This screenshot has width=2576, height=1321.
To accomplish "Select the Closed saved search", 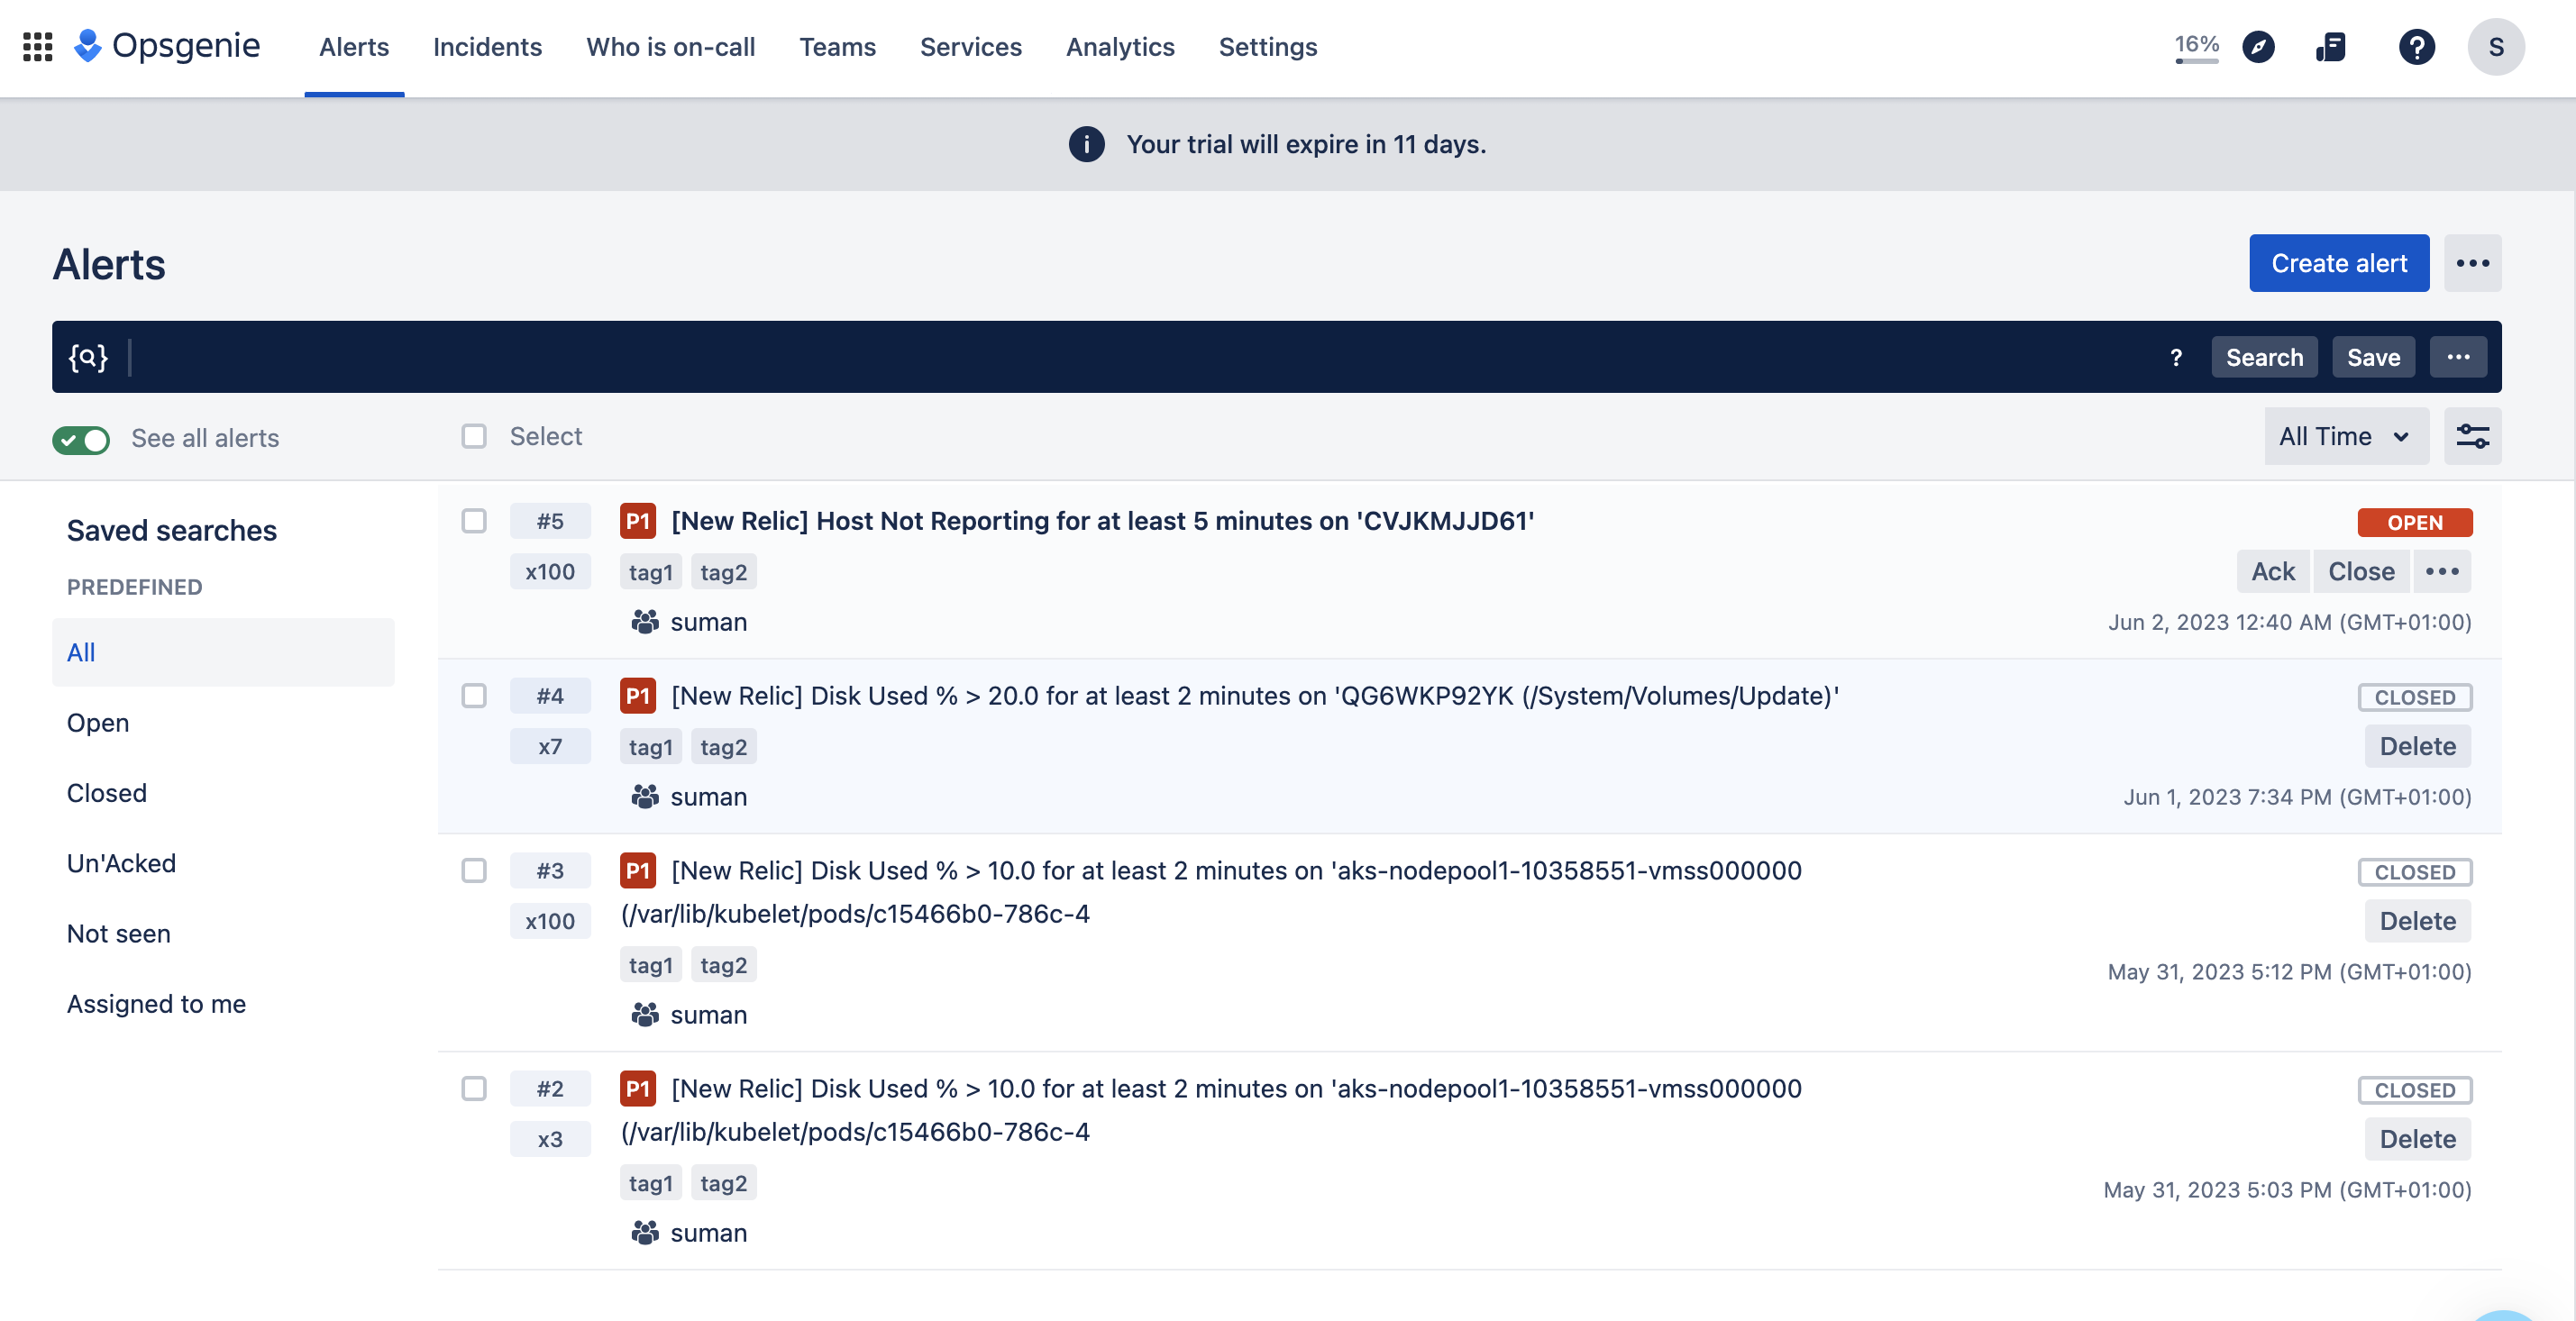I will tap(223, 793).
